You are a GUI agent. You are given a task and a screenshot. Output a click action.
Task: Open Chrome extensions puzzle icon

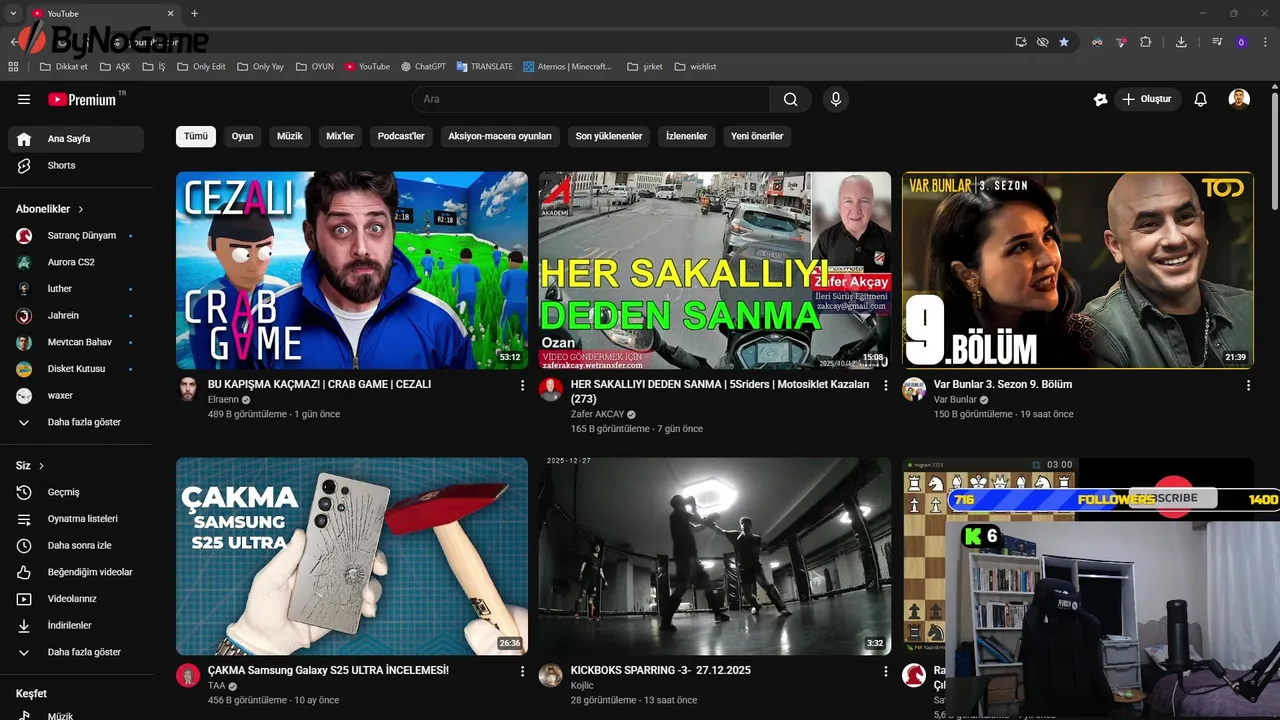(x=1146, y=42)
